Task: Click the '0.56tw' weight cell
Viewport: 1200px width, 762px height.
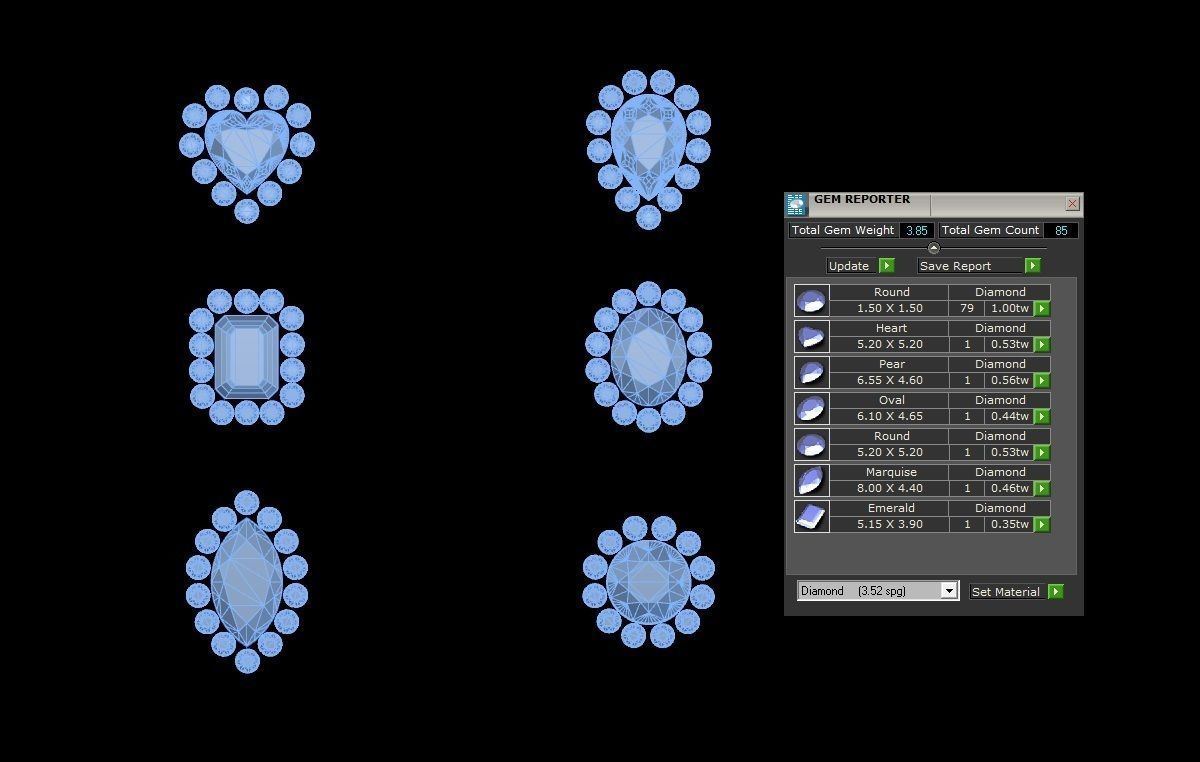Action: (1009, 381)
